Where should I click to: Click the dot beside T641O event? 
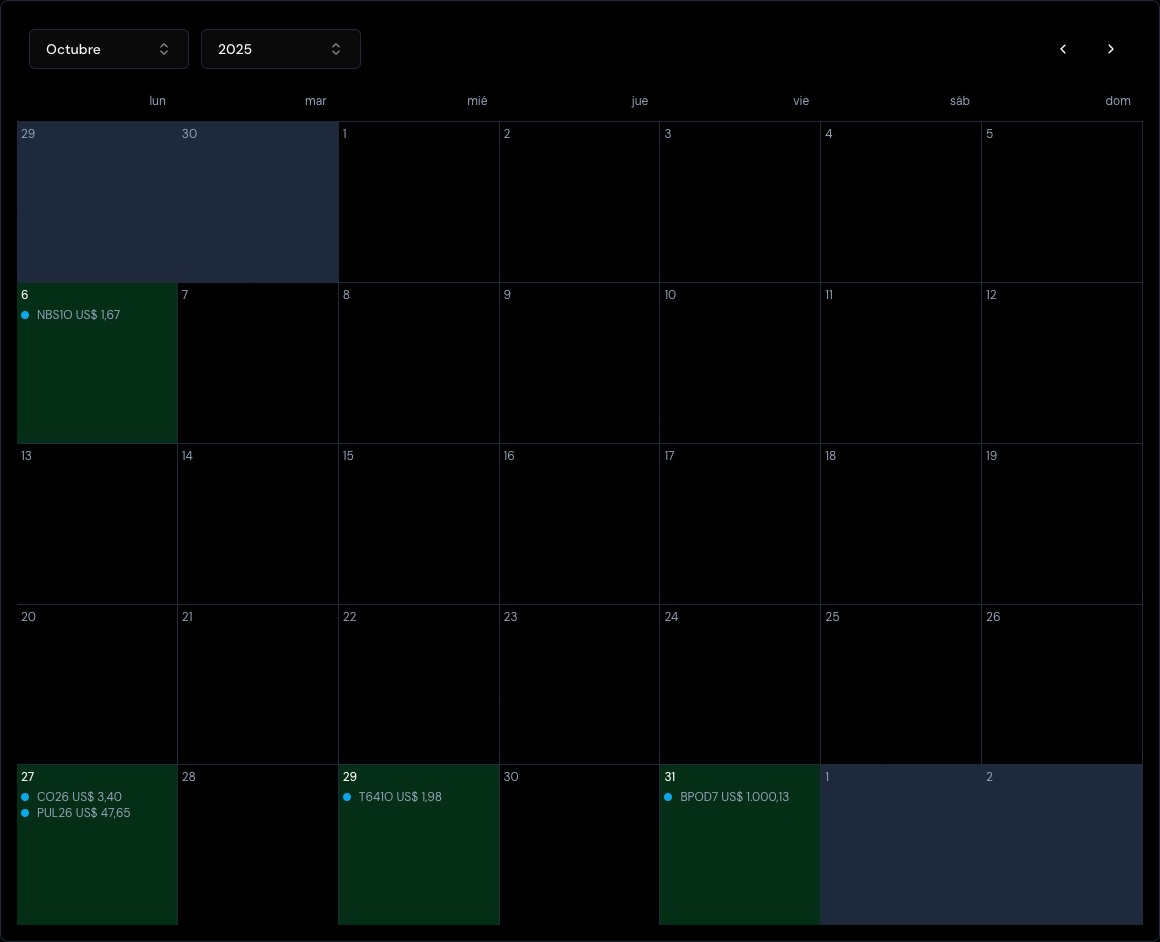pos(347,797)
